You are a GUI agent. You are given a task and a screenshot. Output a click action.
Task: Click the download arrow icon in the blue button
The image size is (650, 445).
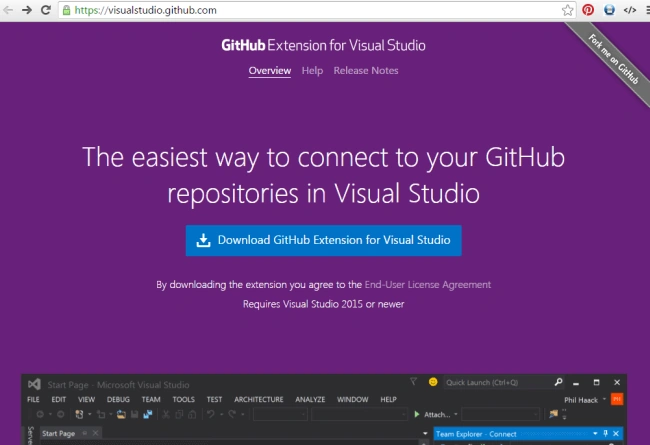(x=203, y=240)
